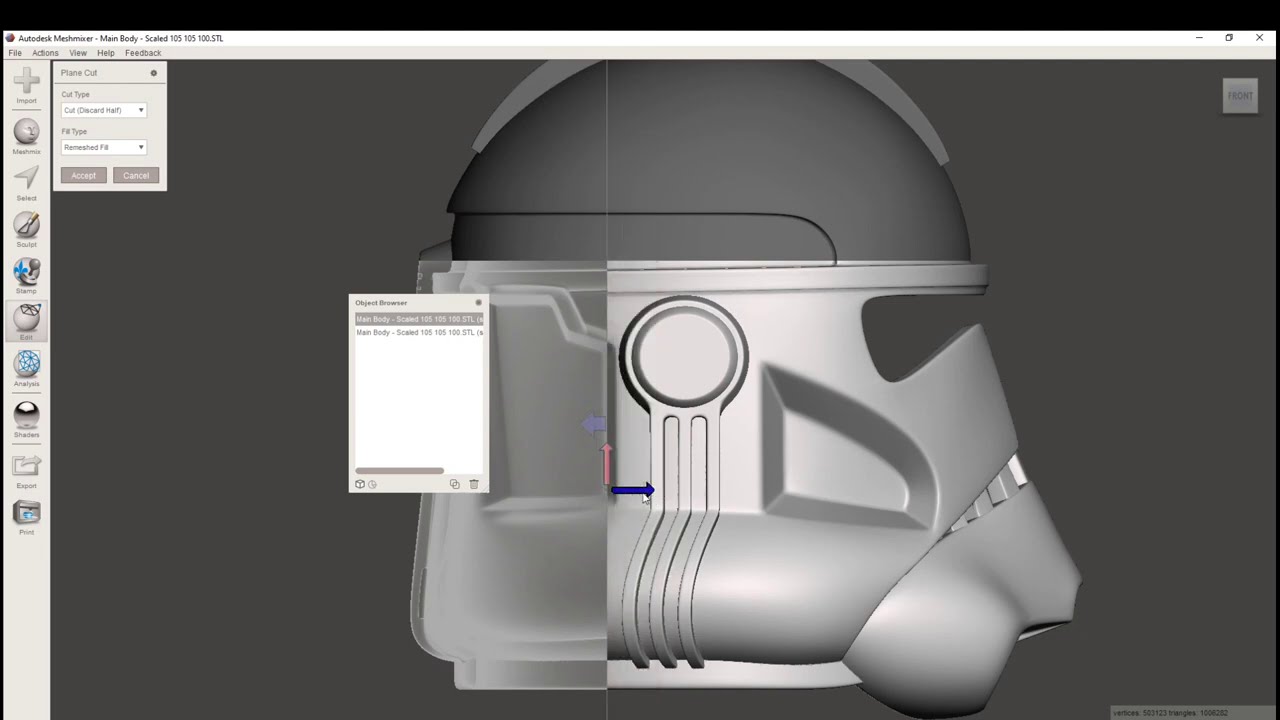Click the Object Browser close dot
Screen dimensions: 1280x720
point(478,302)
